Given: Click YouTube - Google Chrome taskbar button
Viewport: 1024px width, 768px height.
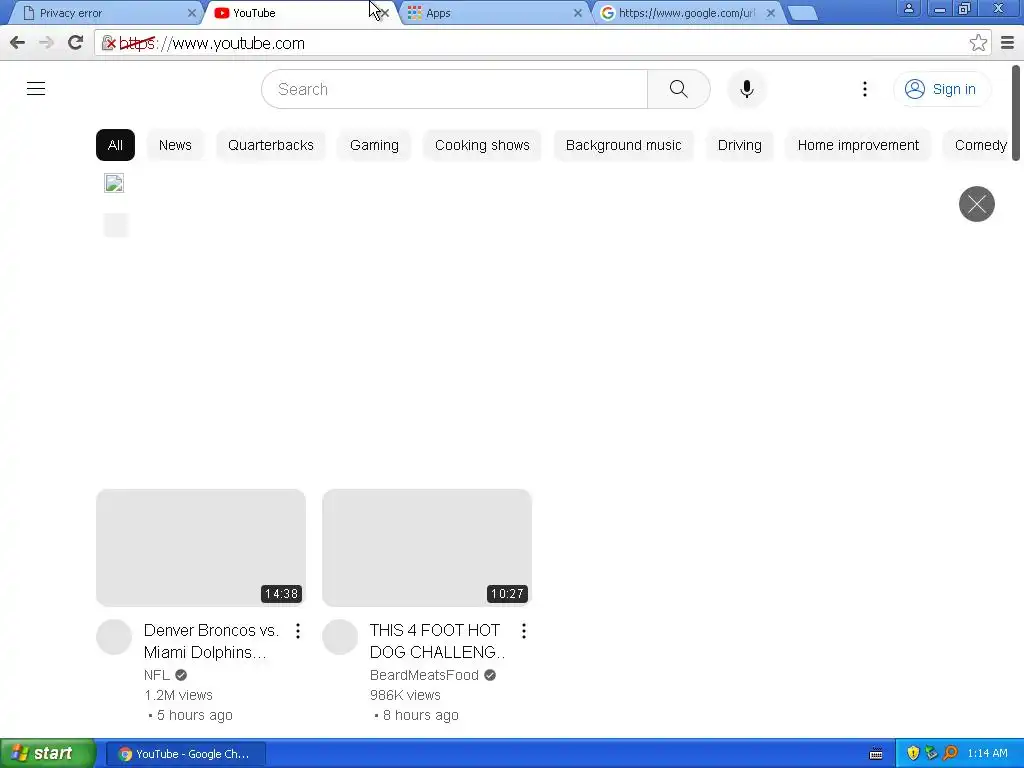Looking at the screenshot, I should click(x=185, y=754).
